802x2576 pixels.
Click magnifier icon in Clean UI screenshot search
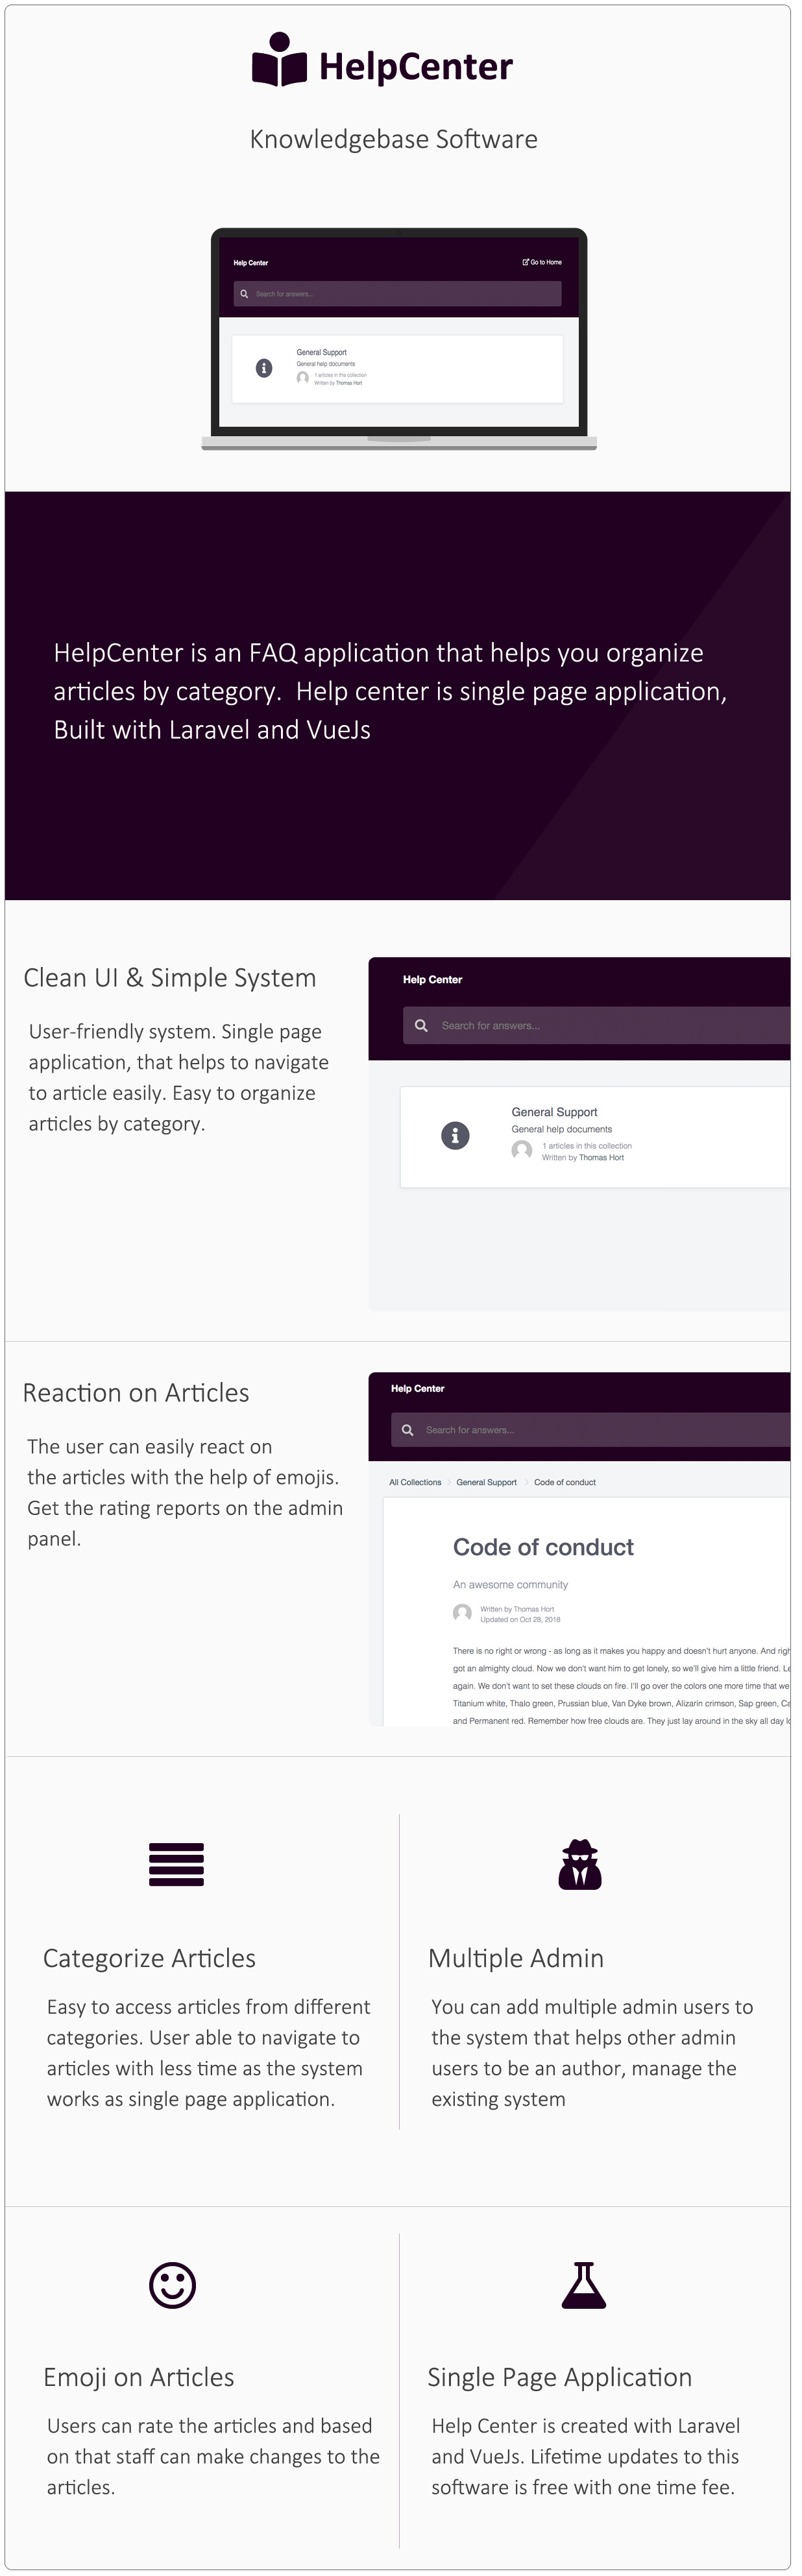[x=421, y=1025]
